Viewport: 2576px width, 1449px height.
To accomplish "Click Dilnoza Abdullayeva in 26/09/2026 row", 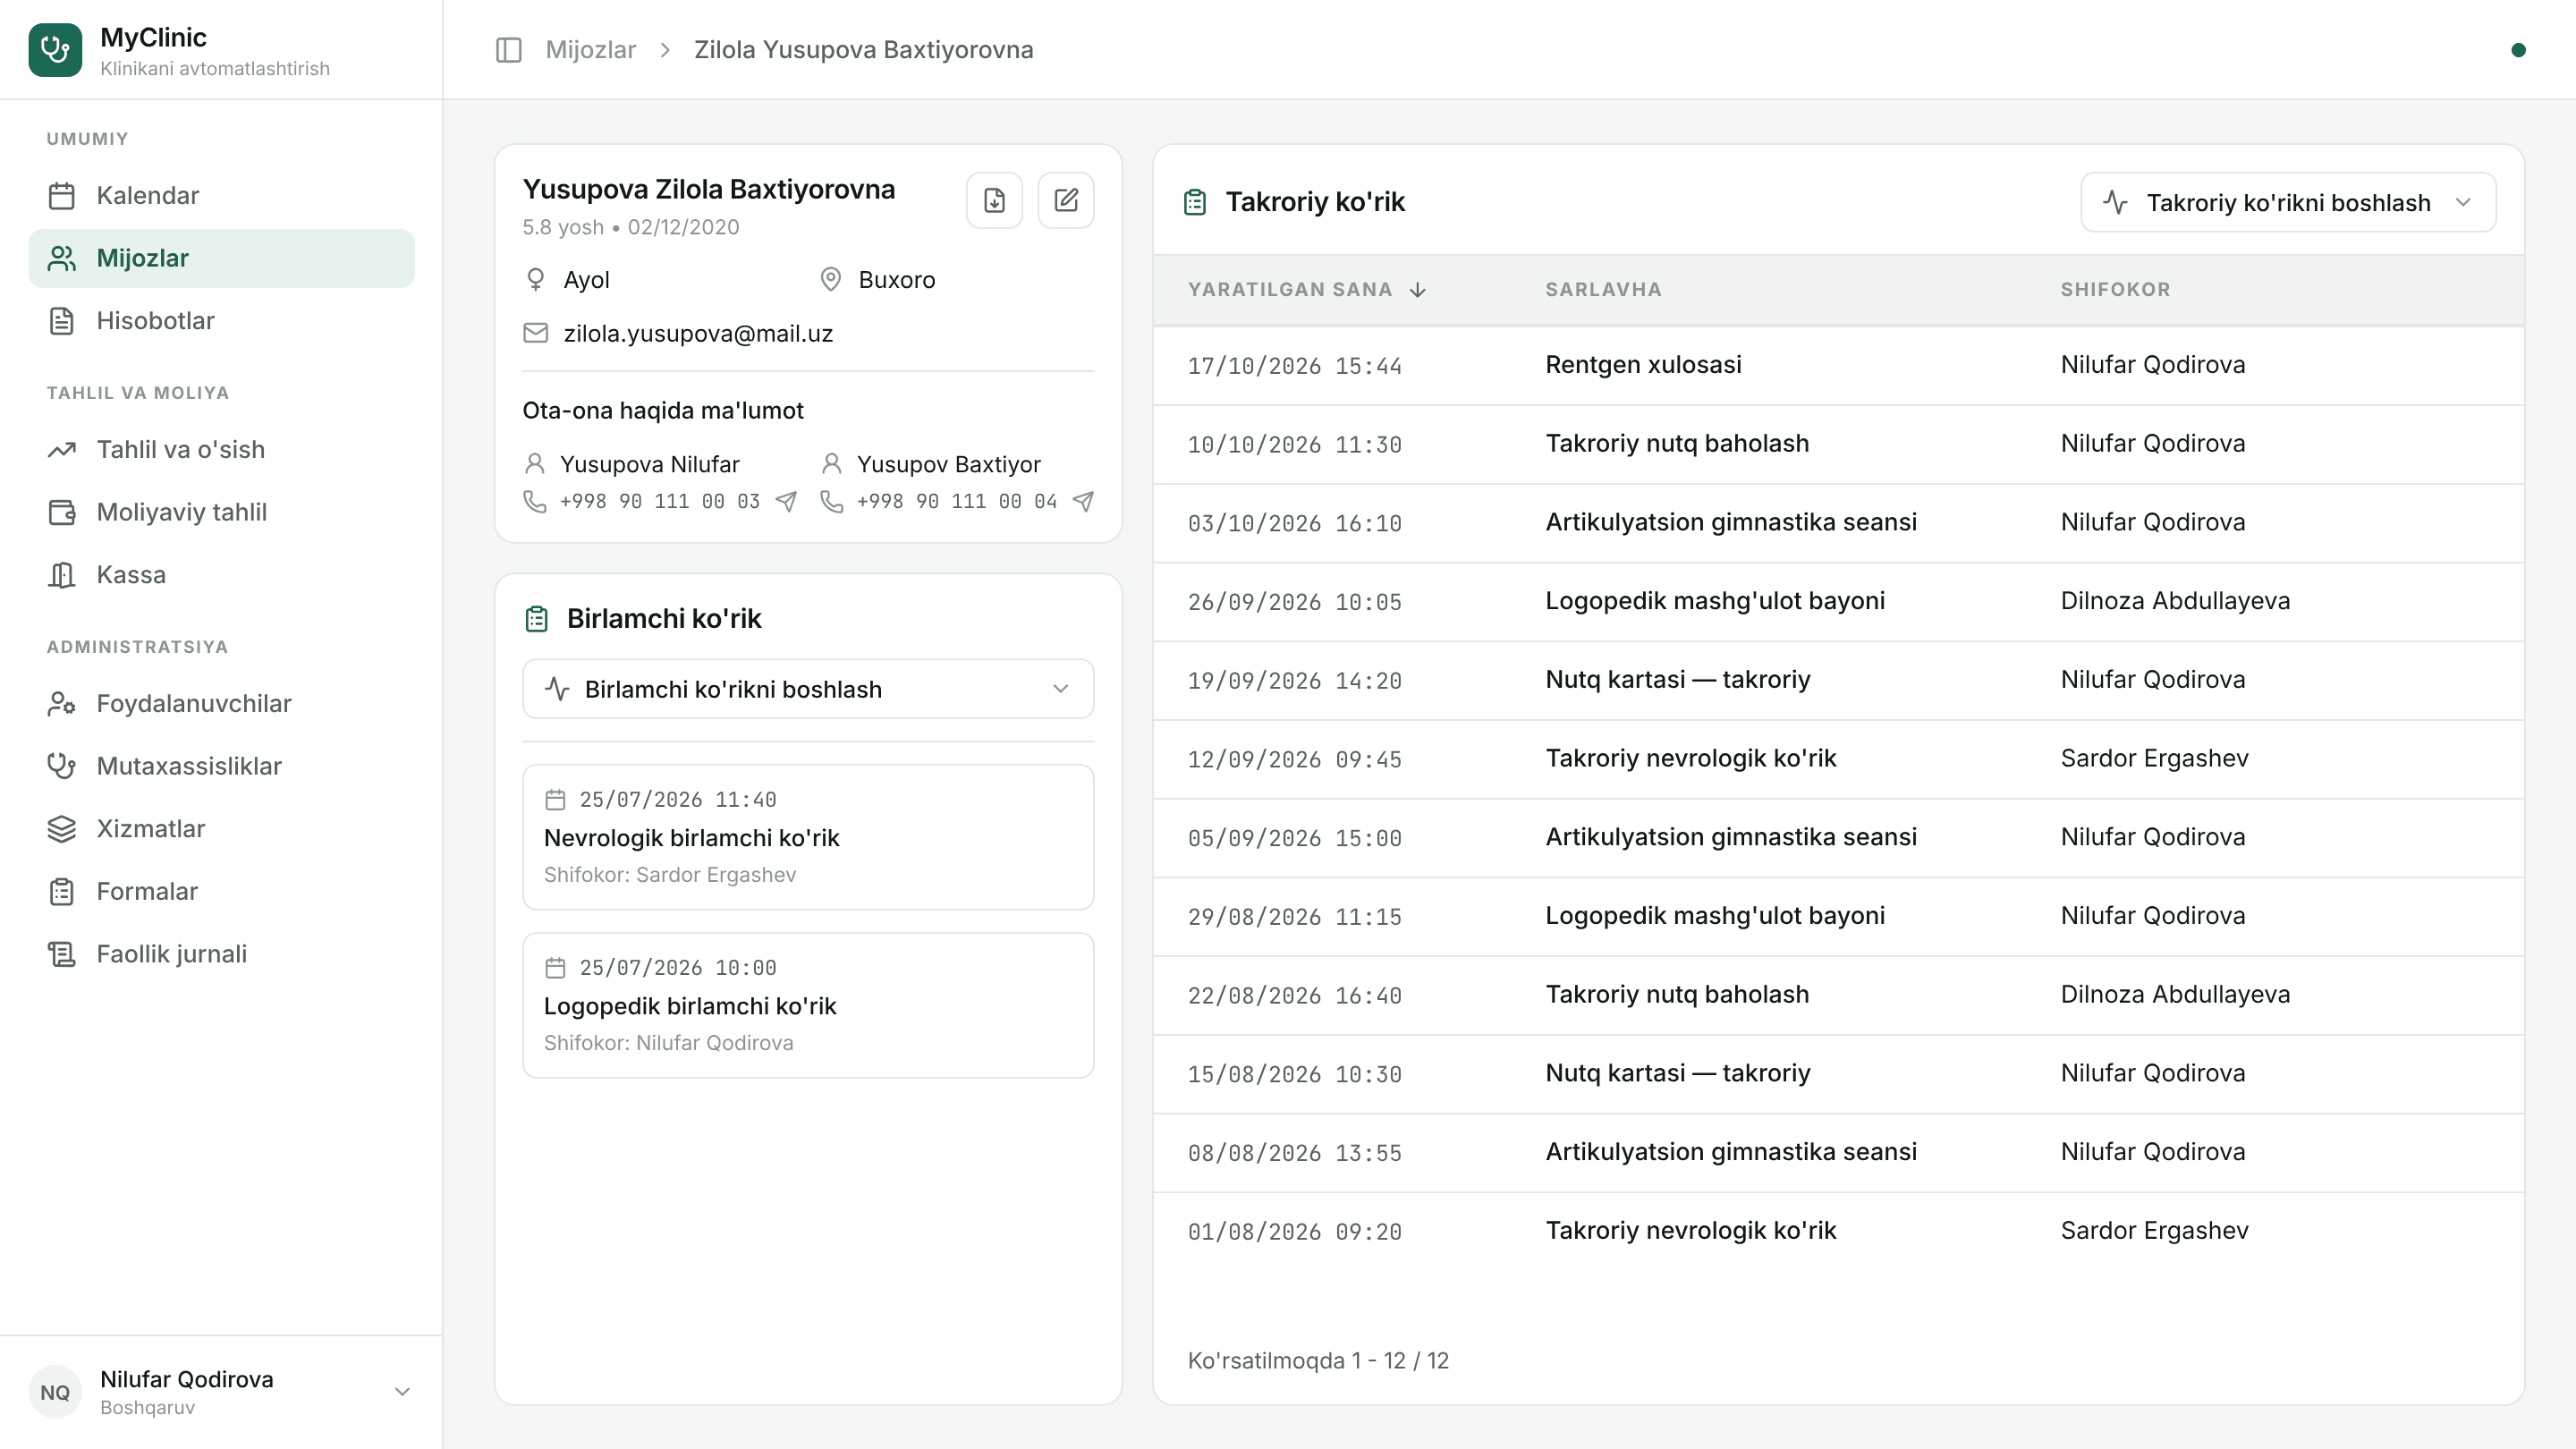I will (2175, 601).
